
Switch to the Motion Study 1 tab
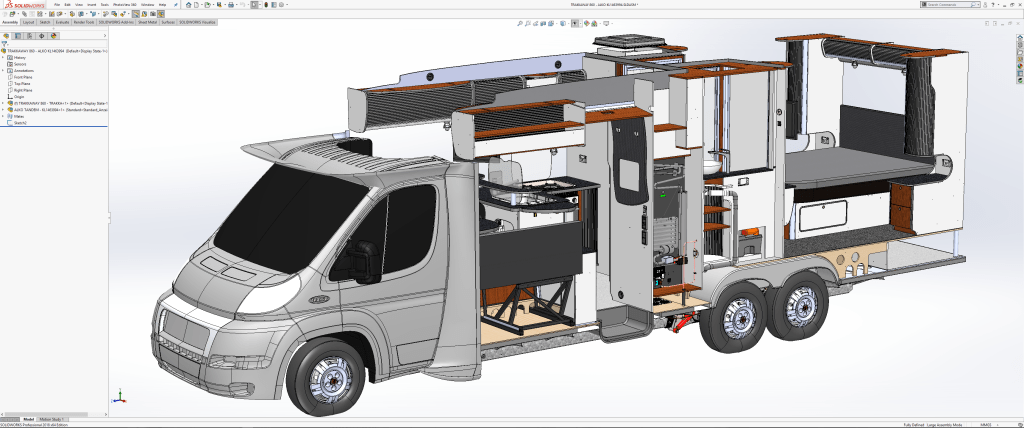(x=52, y=419)
